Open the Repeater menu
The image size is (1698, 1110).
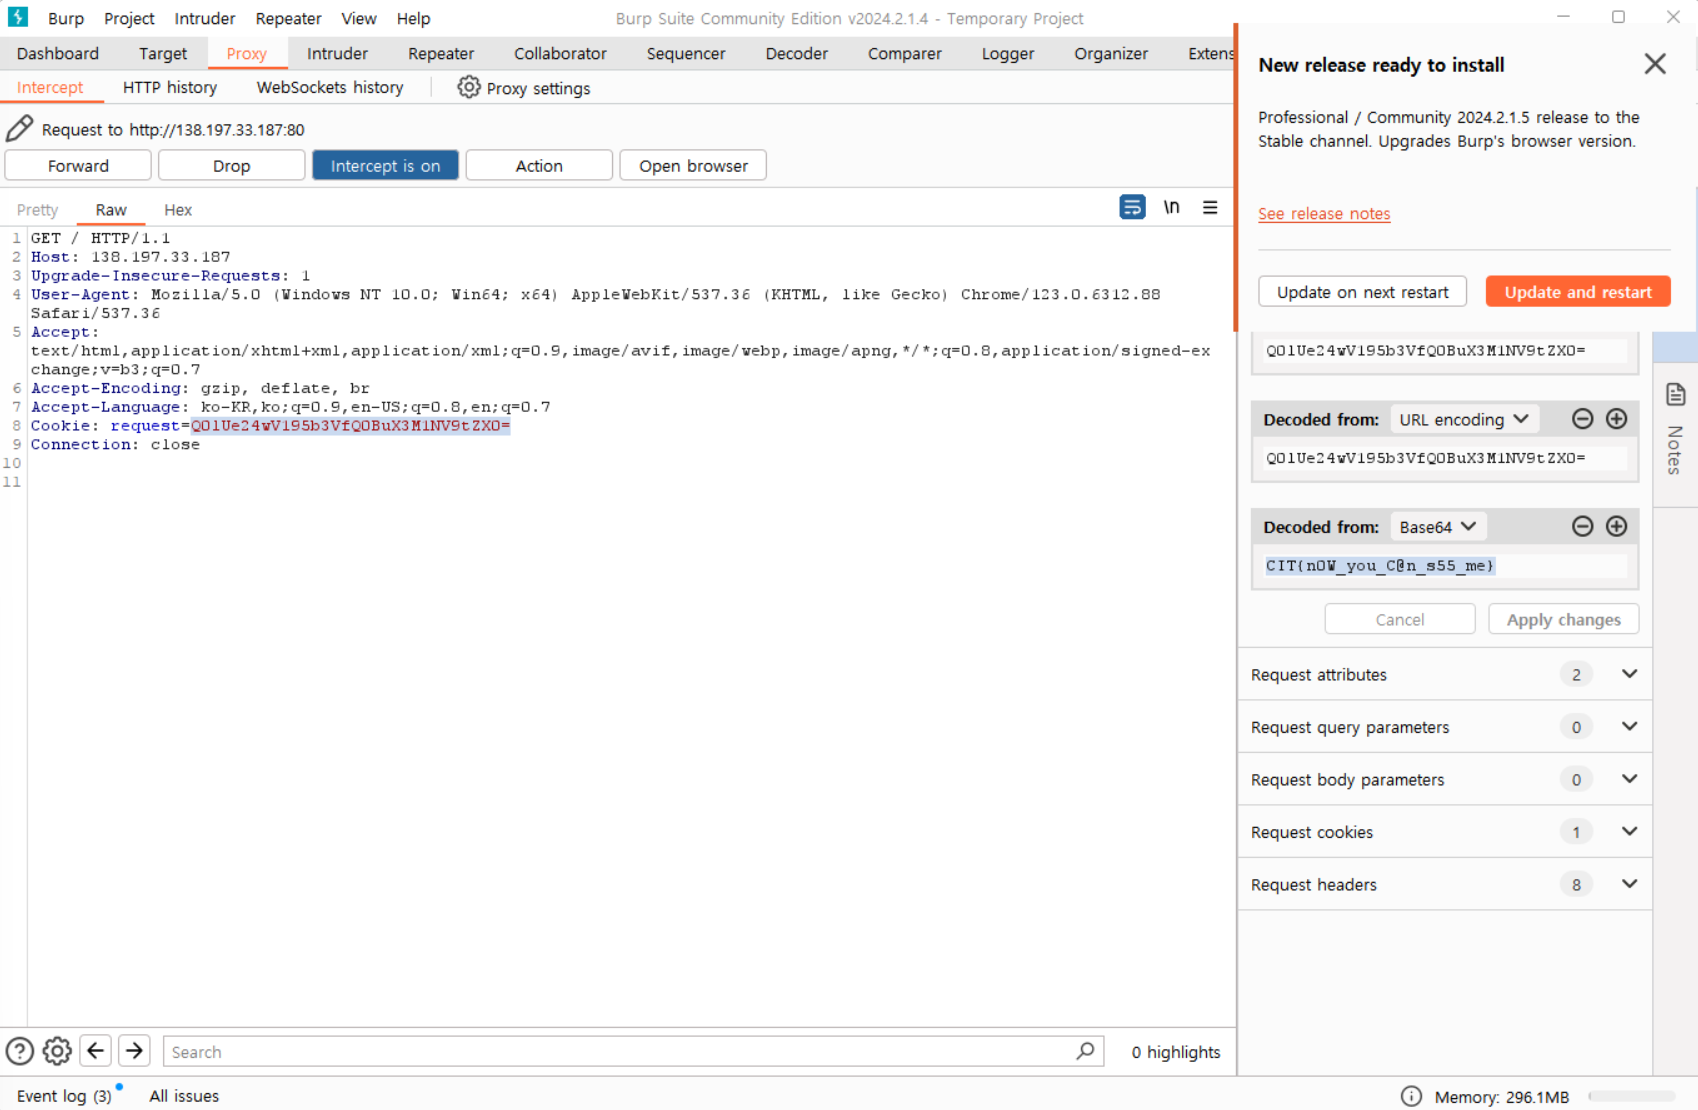288,18
